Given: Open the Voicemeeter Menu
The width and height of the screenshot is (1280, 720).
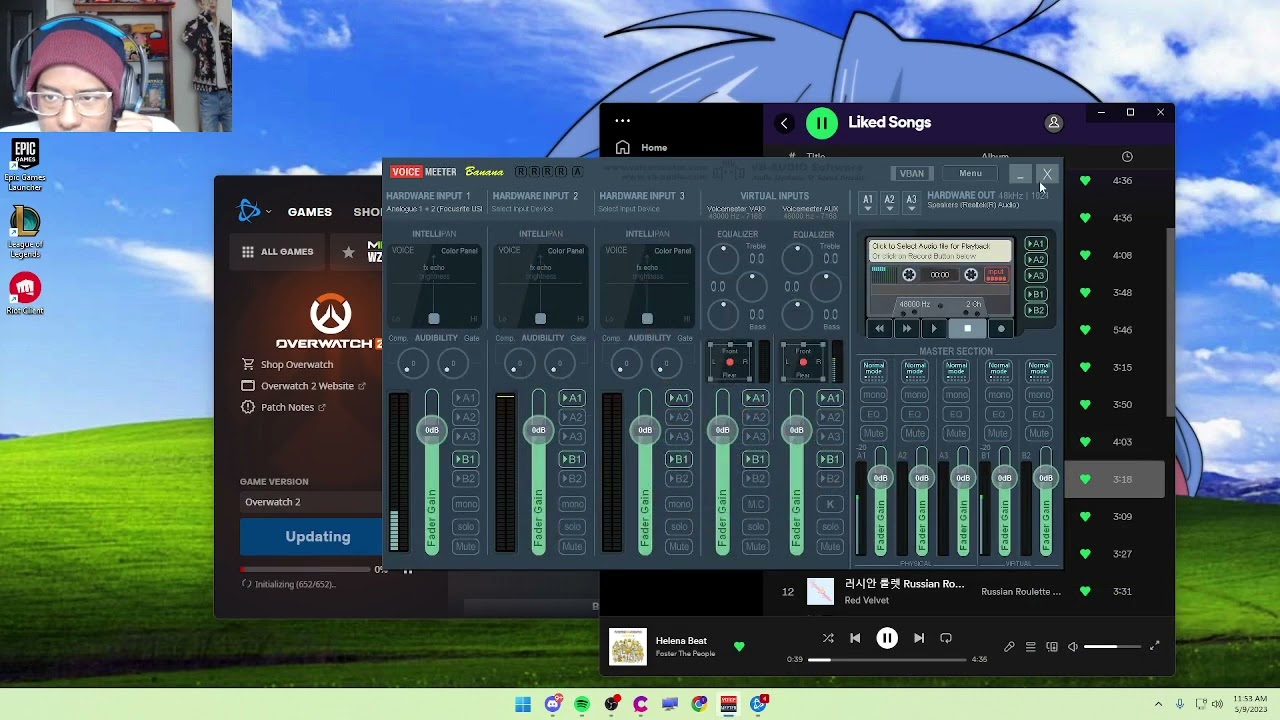Looking at the screenshot, I should (x=970, y=174).
